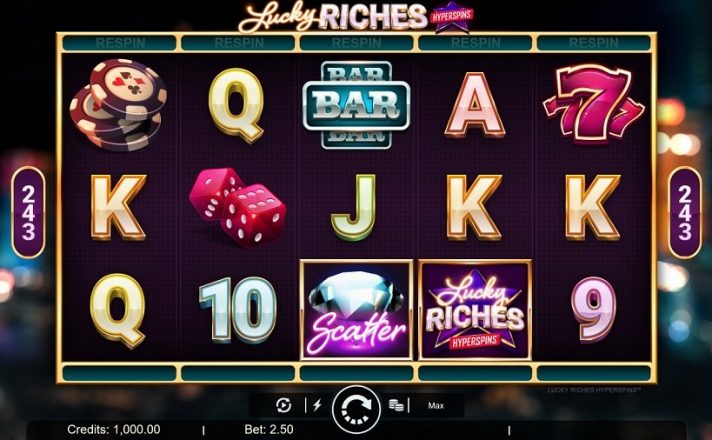Respin the third reel
Screen dimensions: 712x440
coord(356,43)
